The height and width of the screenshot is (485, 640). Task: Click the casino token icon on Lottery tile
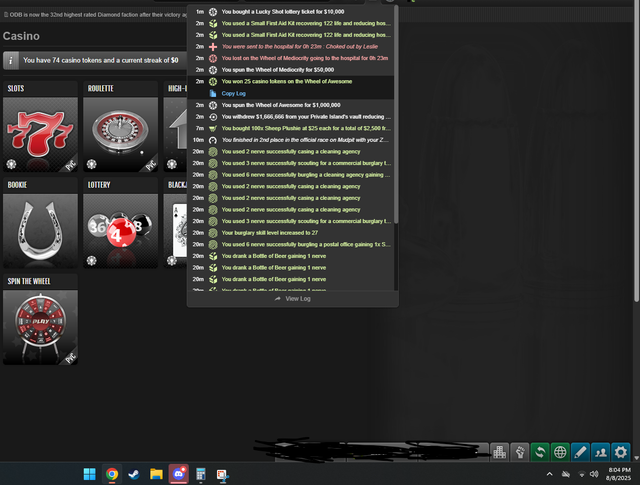tap(91, 260)
